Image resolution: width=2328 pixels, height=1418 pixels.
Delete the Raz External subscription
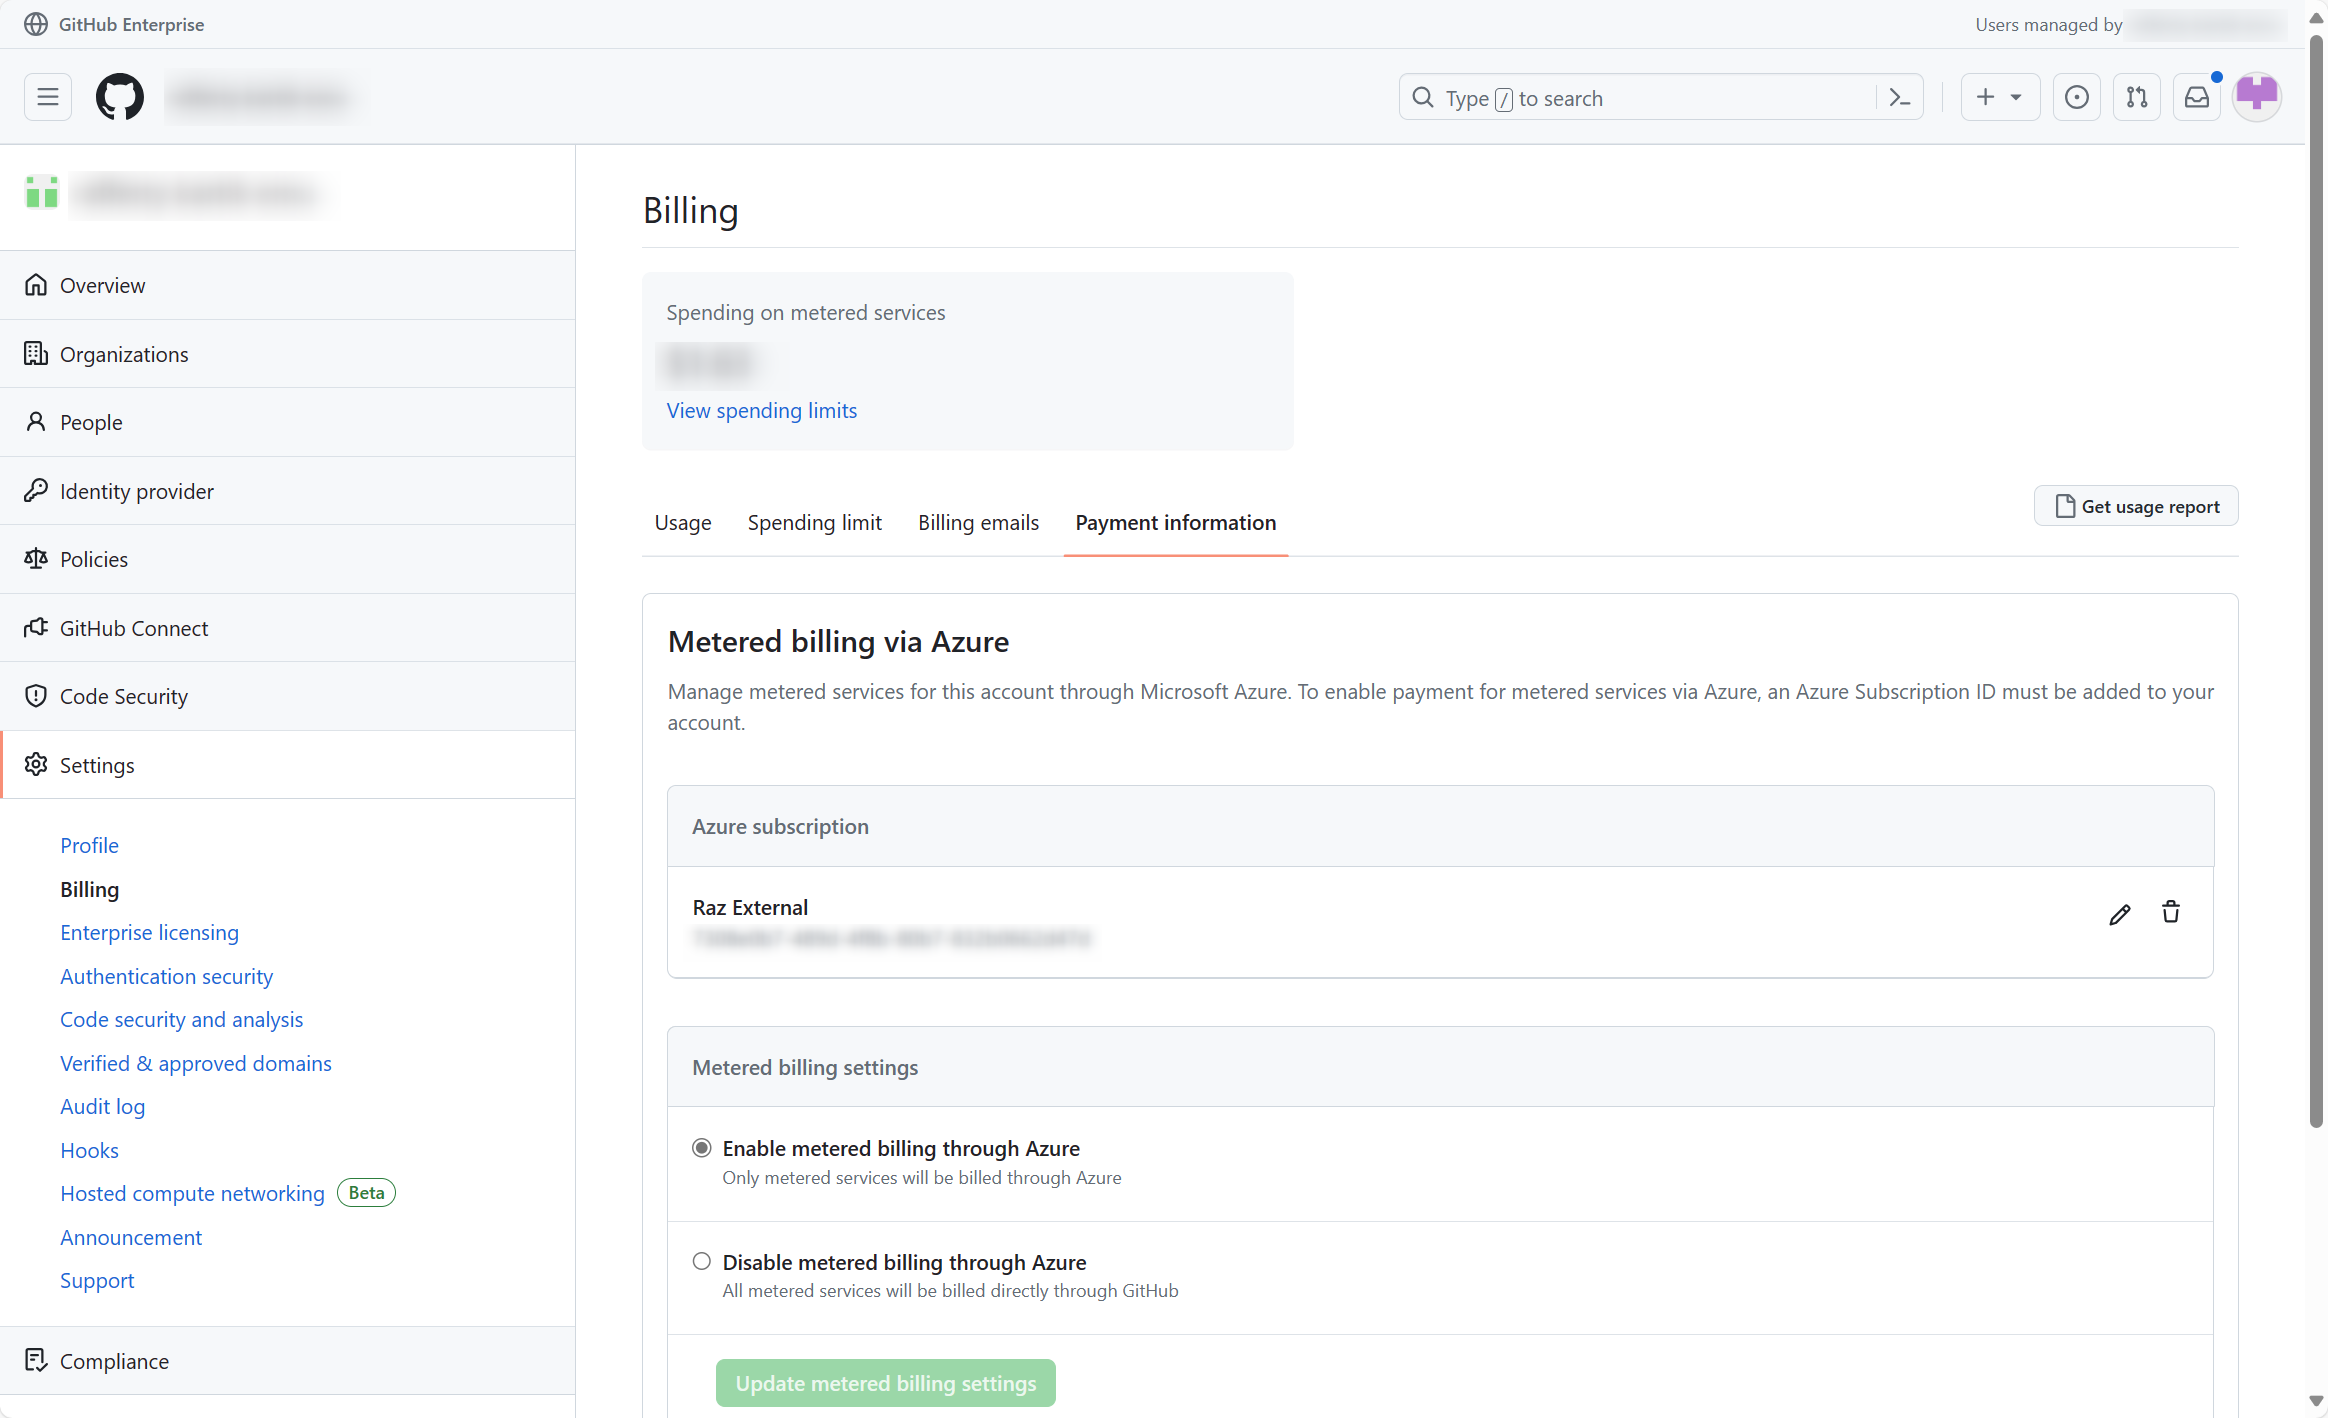tap(2171, 912)
